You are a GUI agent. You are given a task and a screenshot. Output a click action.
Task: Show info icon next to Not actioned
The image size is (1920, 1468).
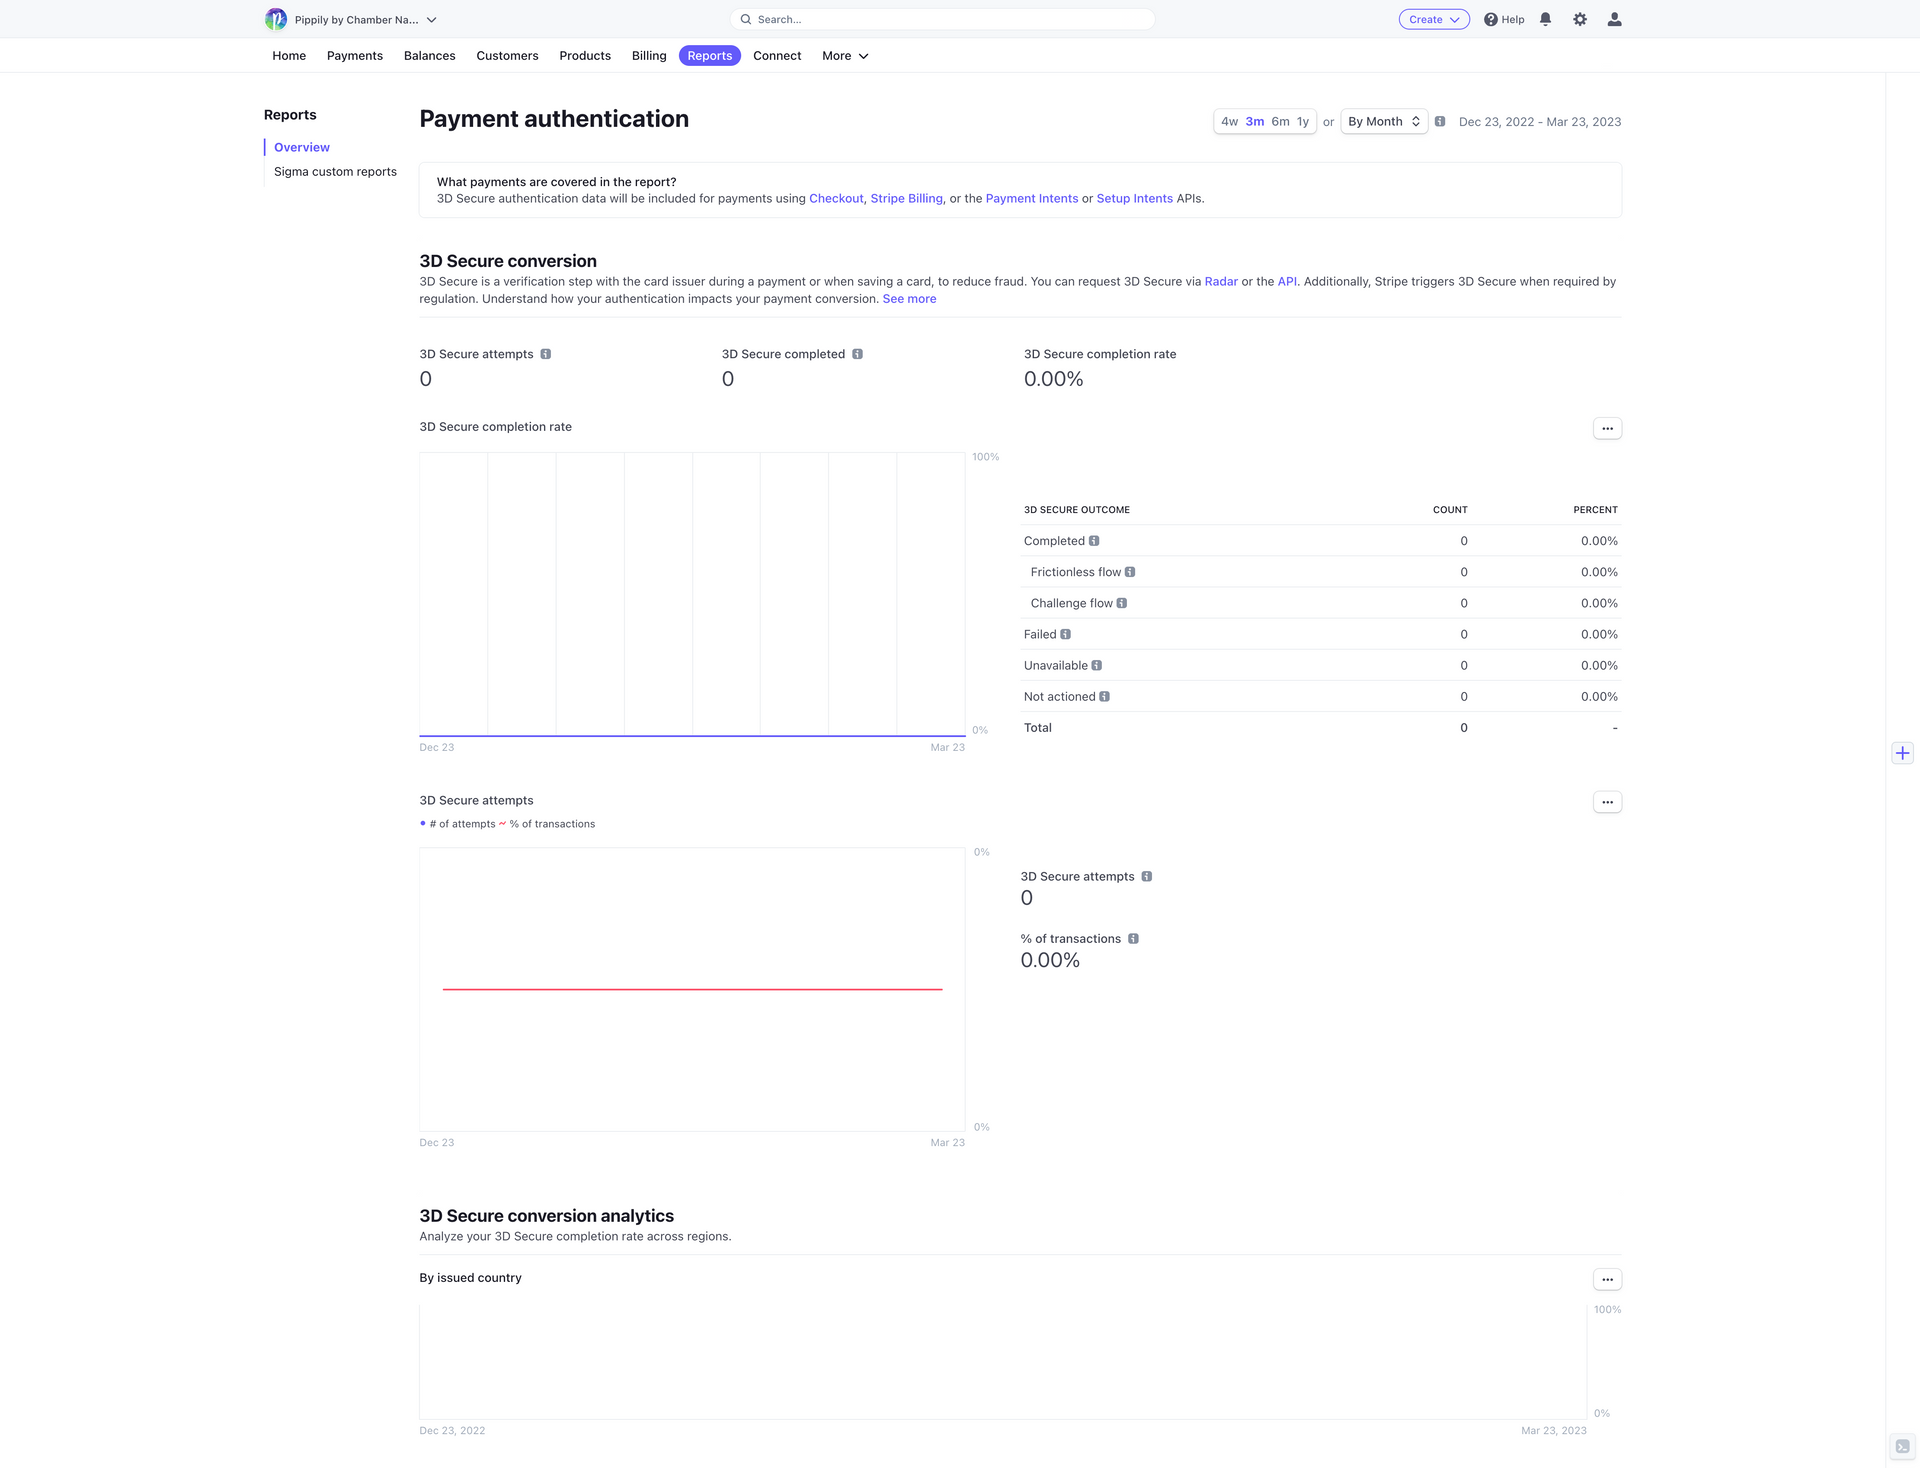(x=1105, y=696)
